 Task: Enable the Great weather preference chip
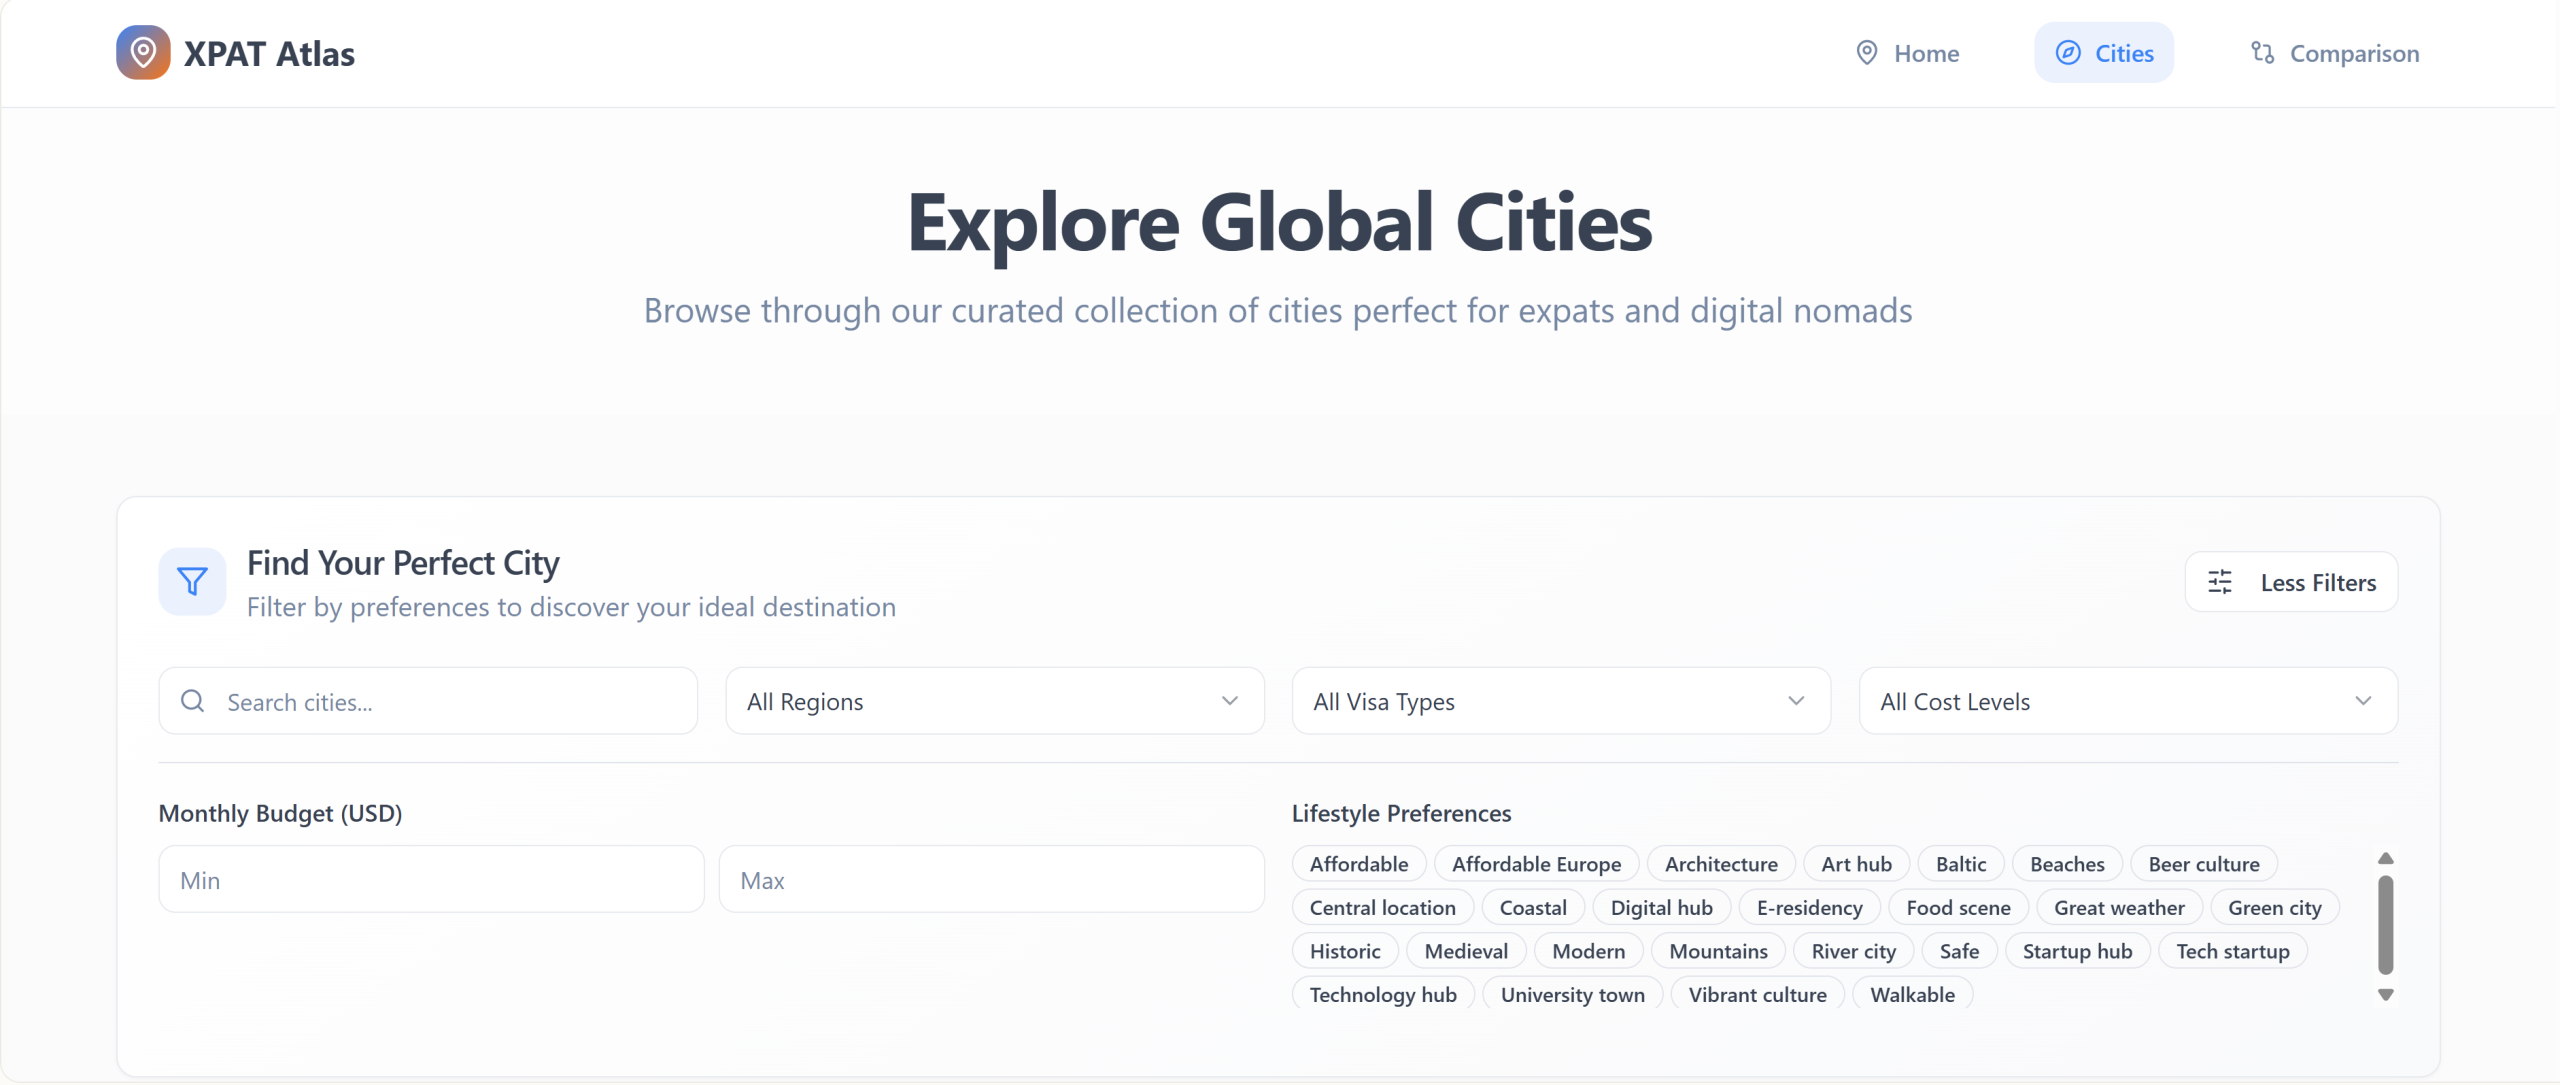click(x=2118, y=908)
